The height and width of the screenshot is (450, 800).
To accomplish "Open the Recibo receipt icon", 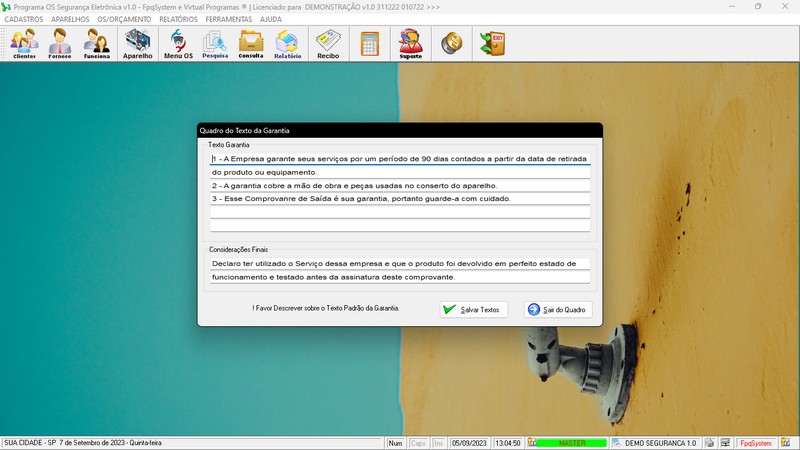I will coord(328,44).
